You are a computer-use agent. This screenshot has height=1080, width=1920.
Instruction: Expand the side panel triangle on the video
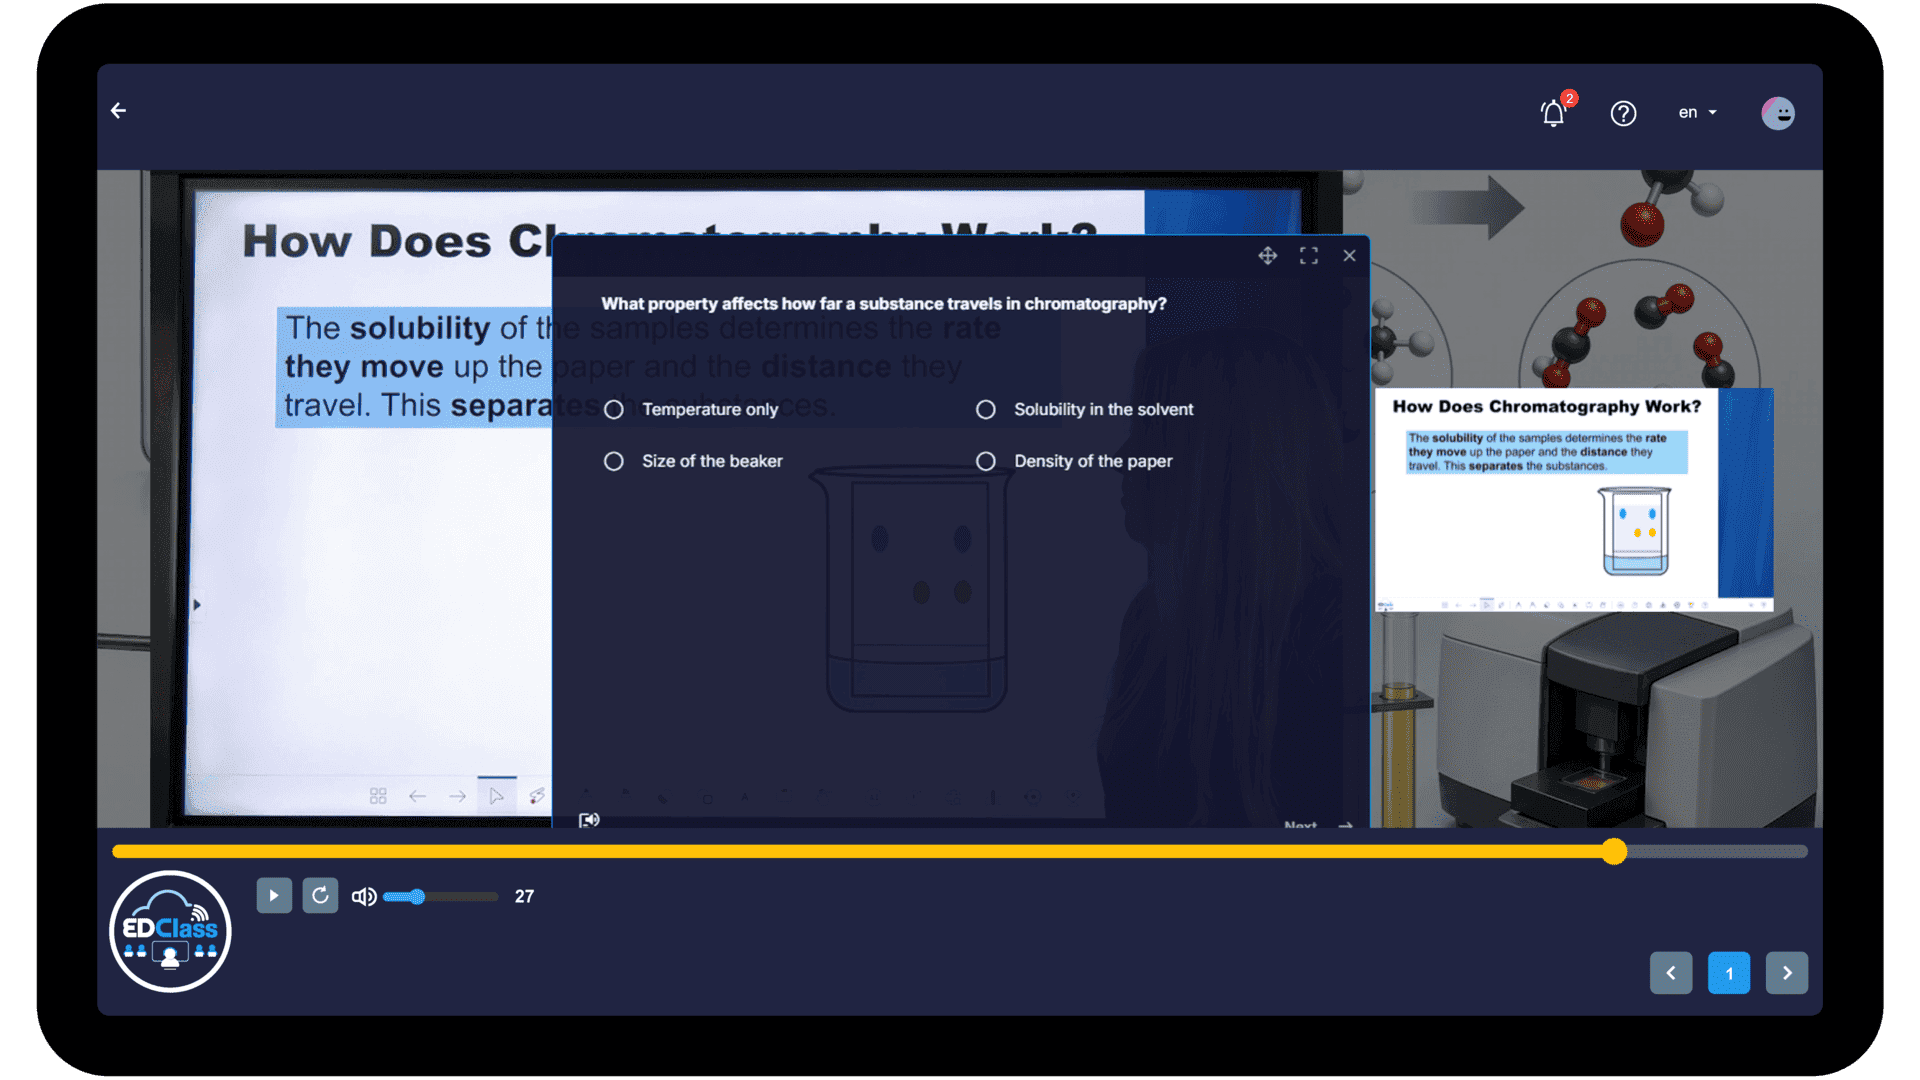coord(197,605)
